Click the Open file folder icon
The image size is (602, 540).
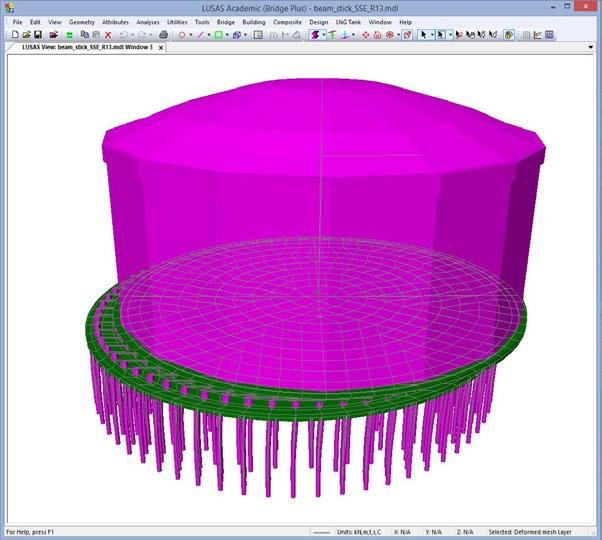[x=26, y=35]
